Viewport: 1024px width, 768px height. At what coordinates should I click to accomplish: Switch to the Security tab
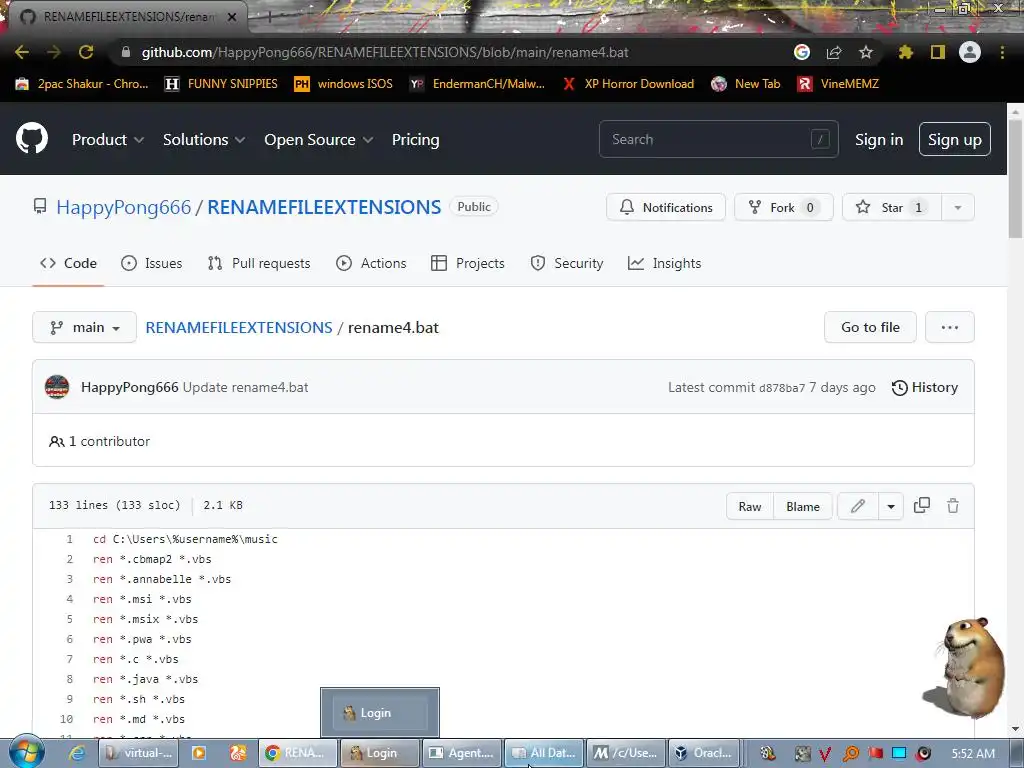coord(567,263)
